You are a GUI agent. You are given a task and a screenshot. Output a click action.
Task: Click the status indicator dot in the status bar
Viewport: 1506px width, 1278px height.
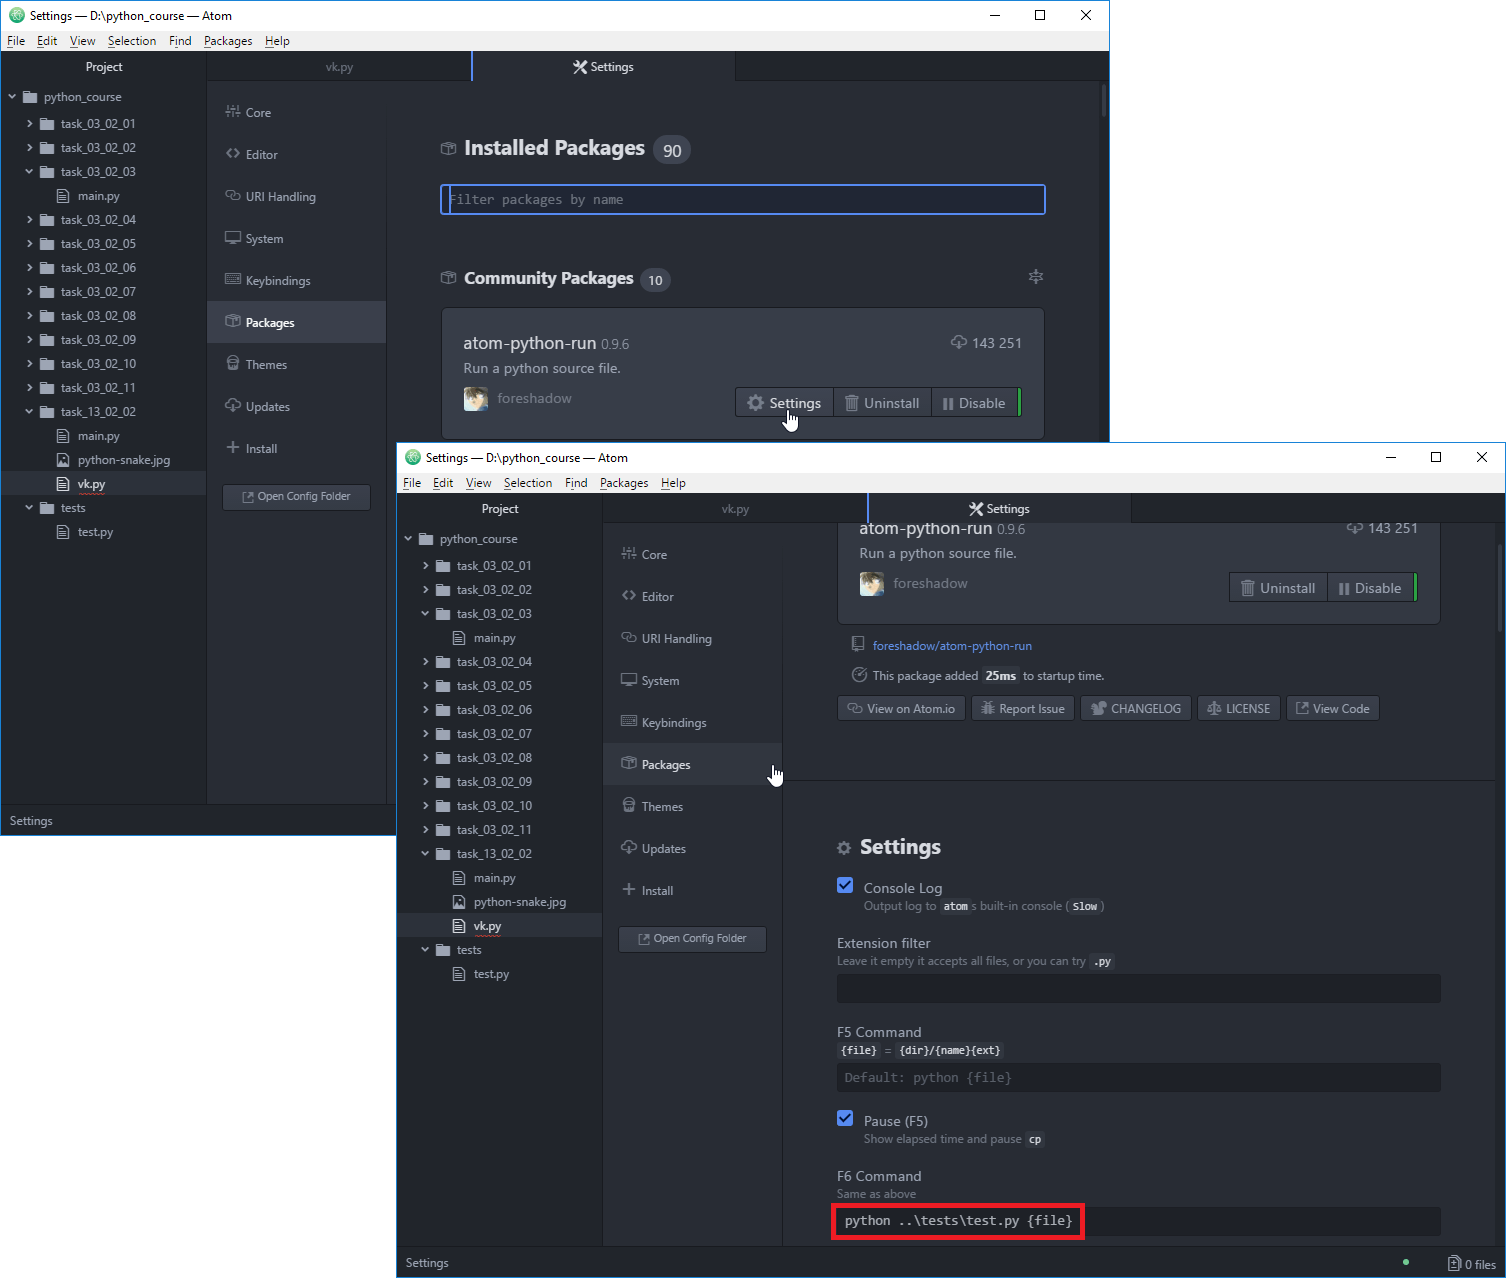[1405, 1262]
